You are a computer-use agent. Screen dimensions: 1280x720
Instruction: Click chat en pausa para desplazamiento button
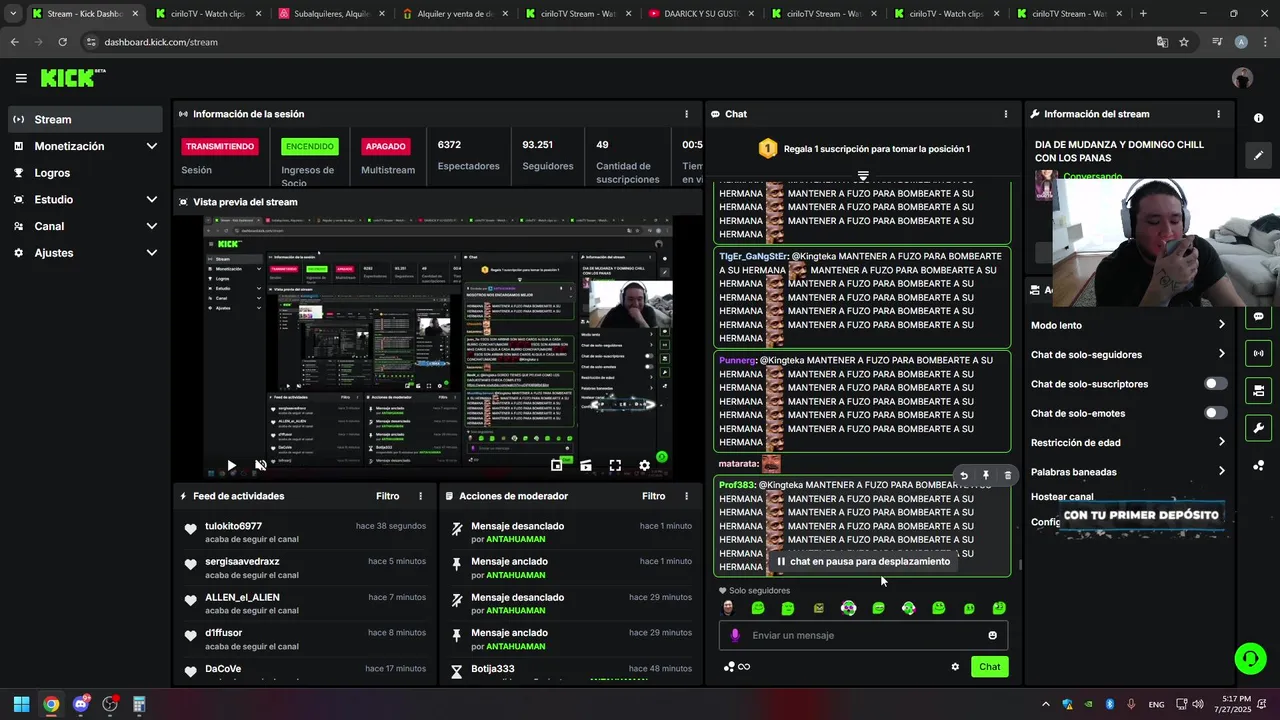[863, 561]
